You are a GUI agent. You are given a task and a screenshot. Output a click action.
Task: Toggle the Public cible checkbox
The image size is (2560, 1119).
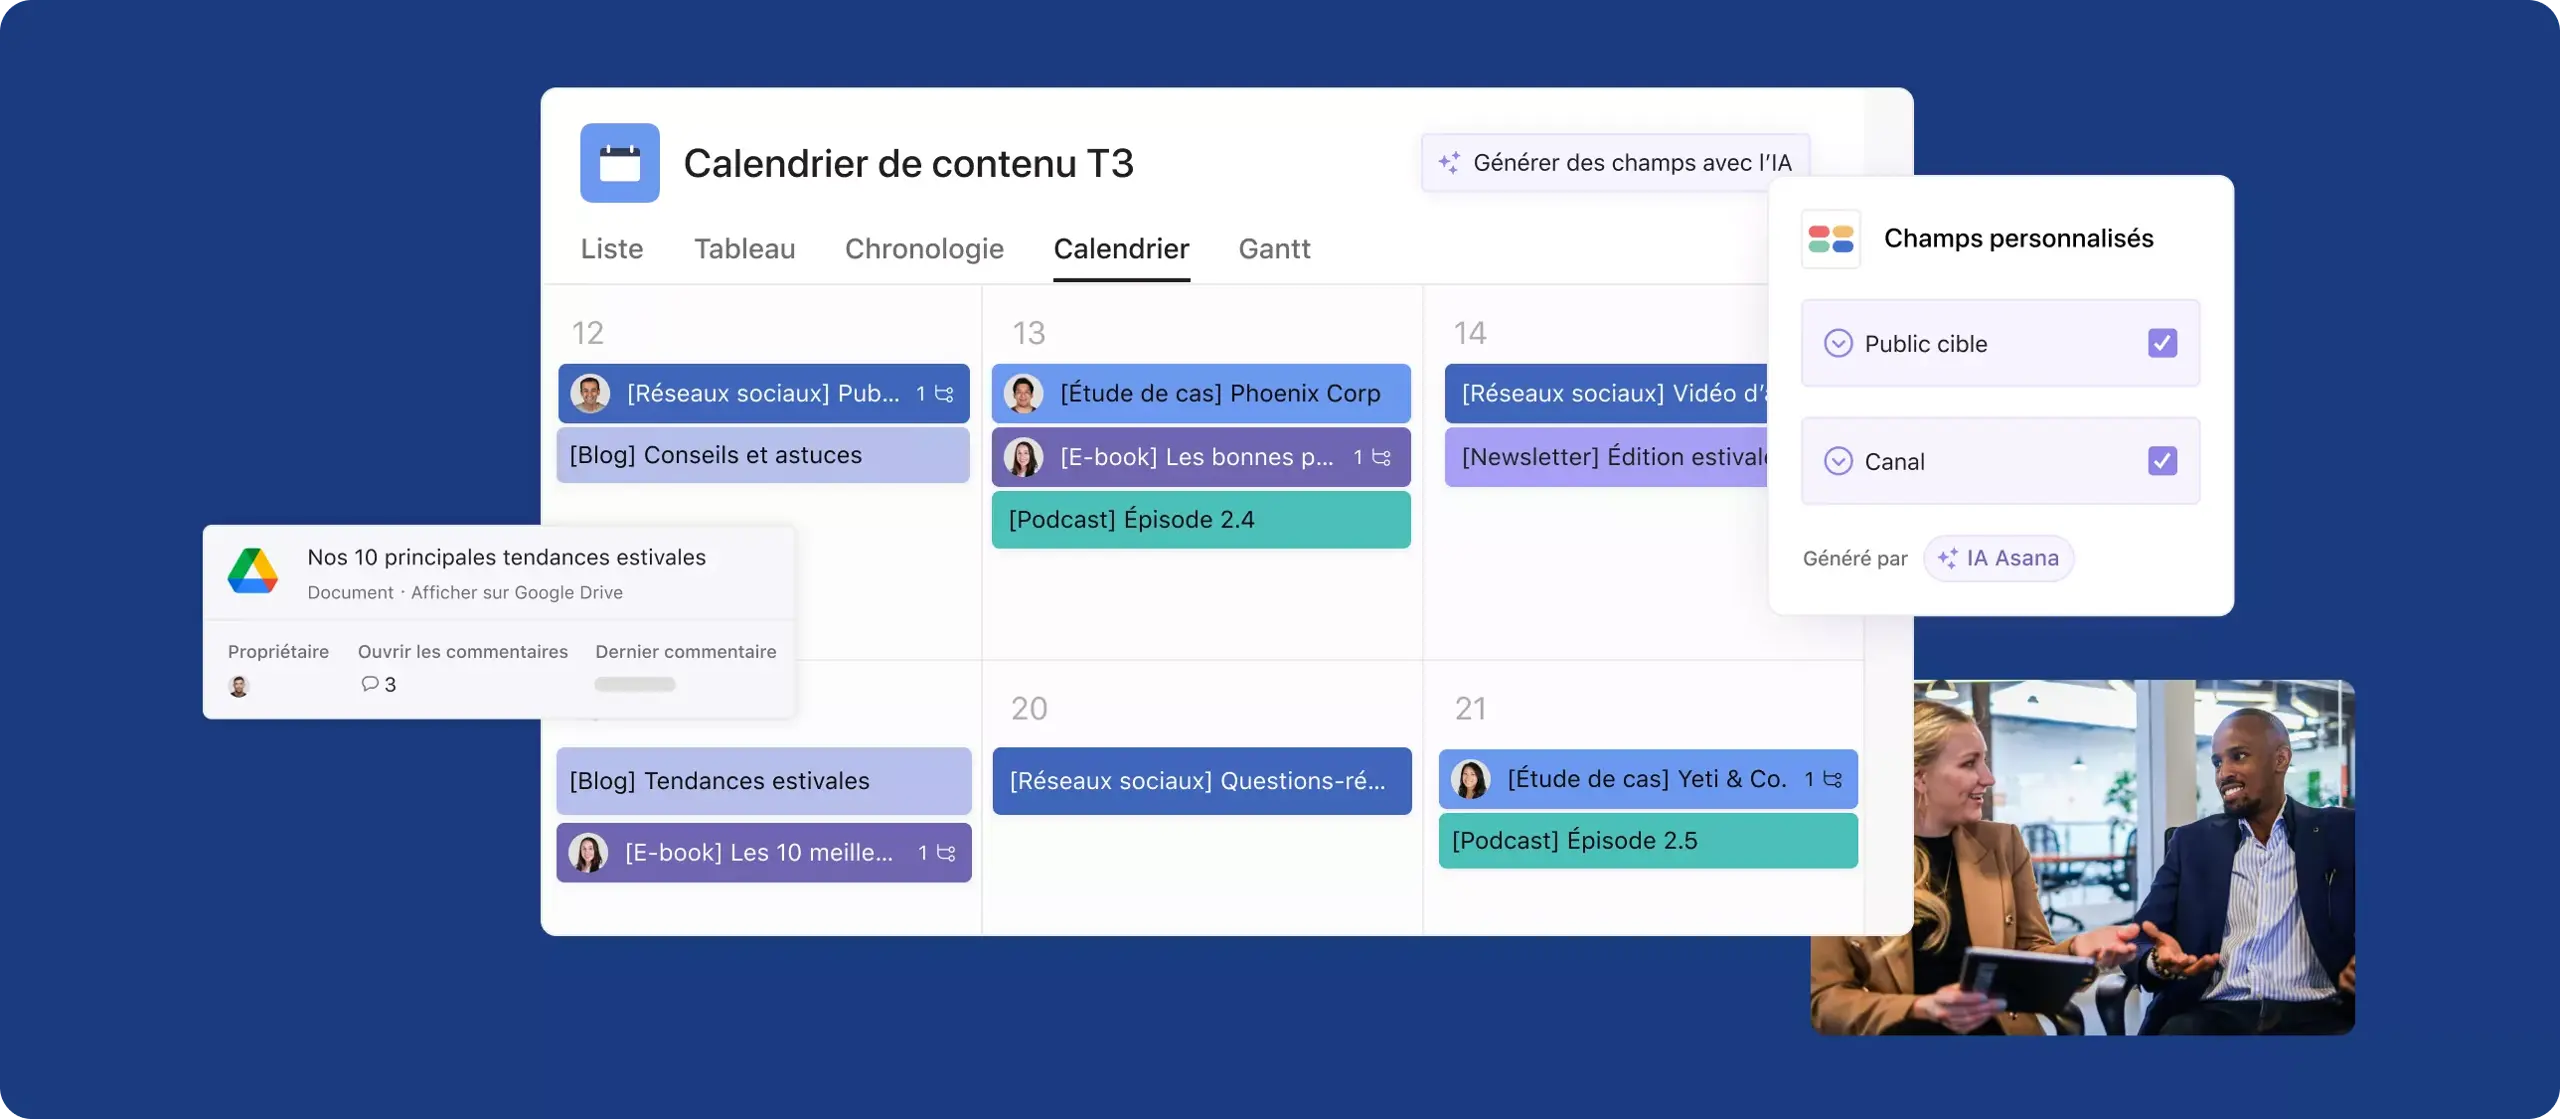click(2162, 343)
